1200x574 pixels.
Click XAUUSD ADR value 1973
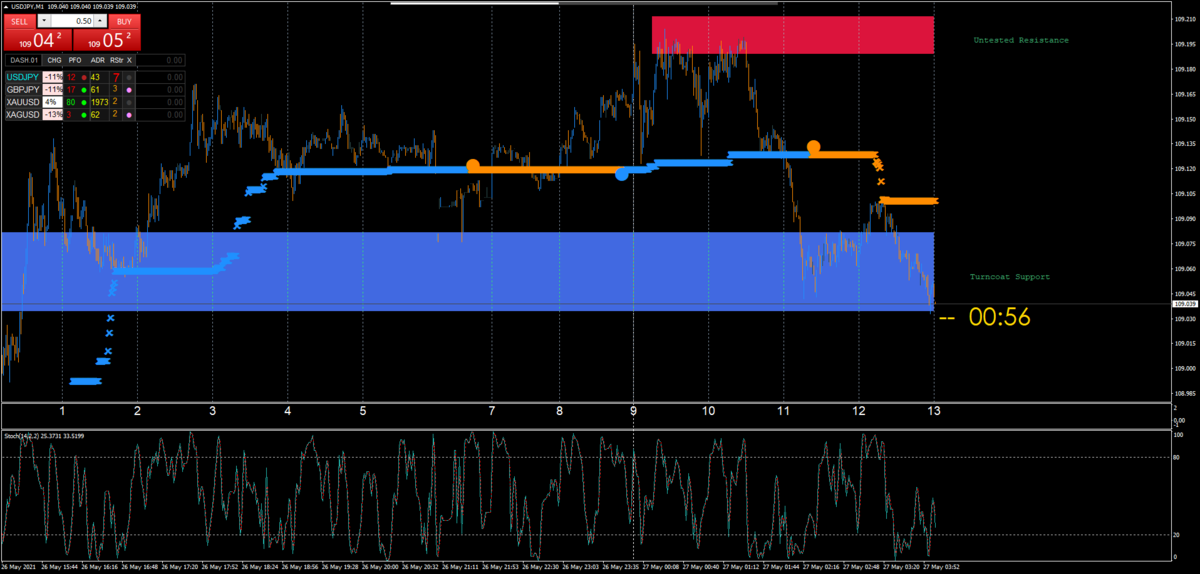click(x=99, y=102)
